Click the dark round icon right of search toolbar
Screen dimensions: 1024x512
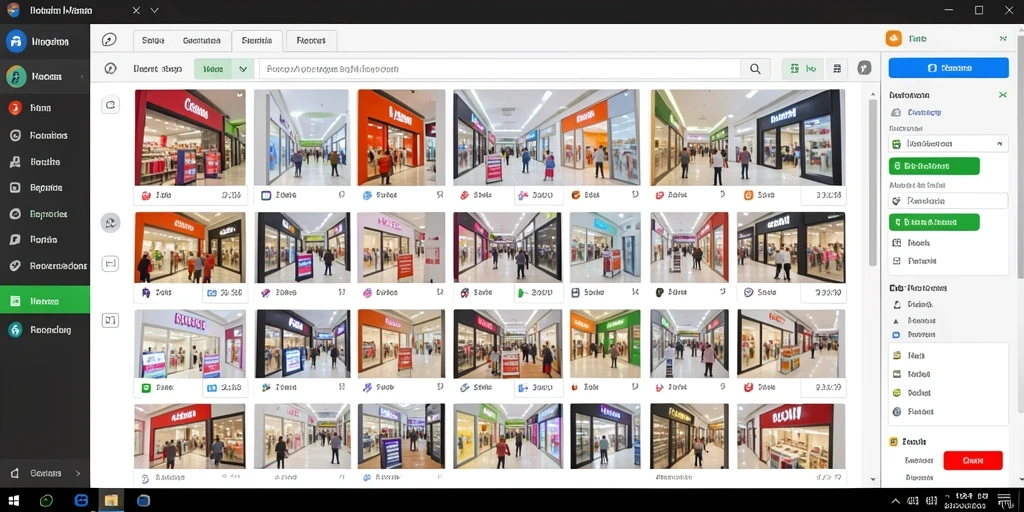864,68
